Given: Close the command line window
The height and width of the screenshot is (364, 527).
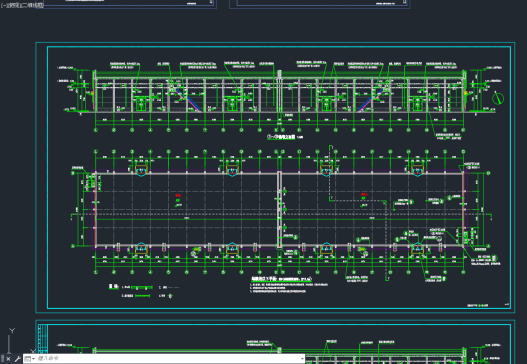Looking at the screenshot, I should (x=8, y=359).
